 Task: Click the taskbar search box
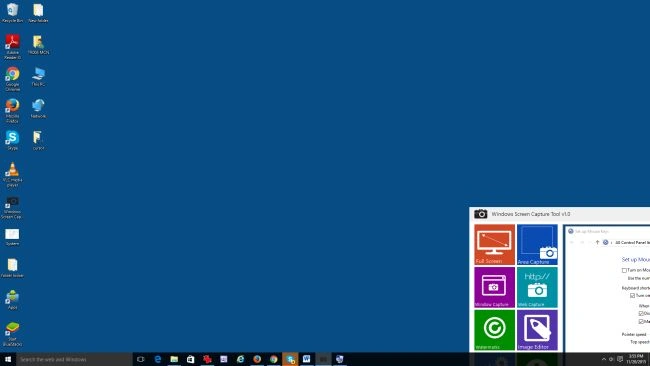(75, 359)
